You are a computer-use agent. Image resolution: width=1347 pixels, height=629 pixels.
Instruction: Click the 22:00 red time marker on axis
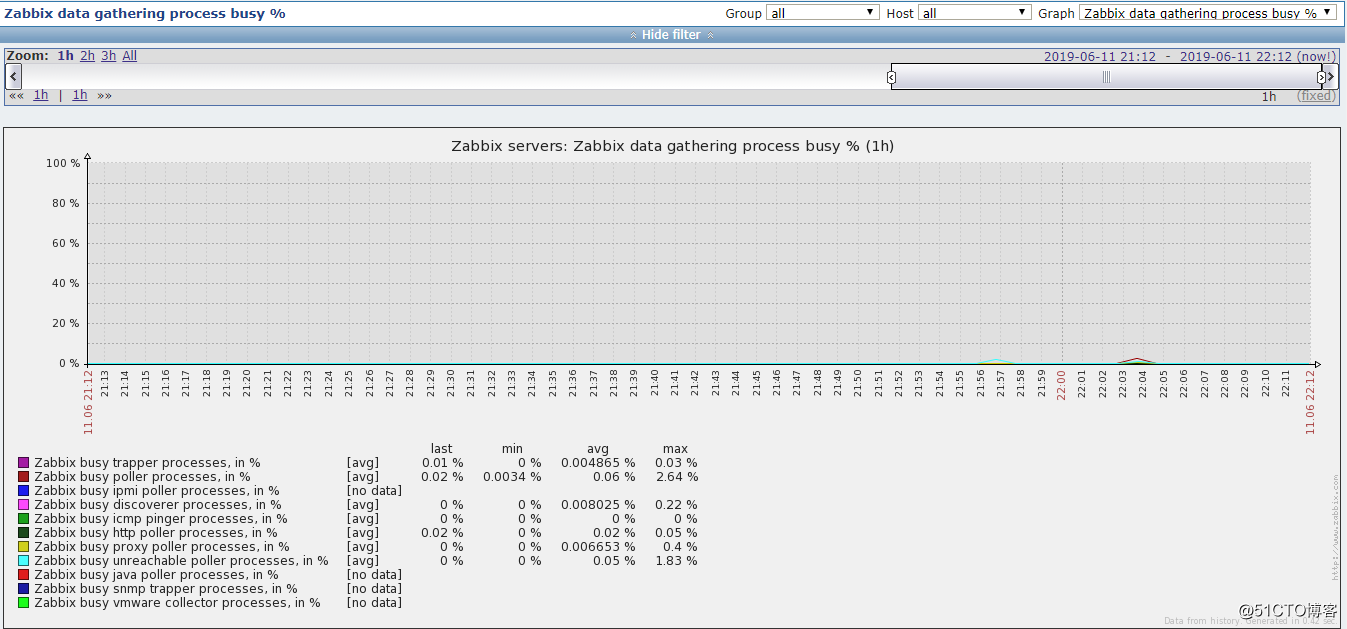tap(1062, 384)
